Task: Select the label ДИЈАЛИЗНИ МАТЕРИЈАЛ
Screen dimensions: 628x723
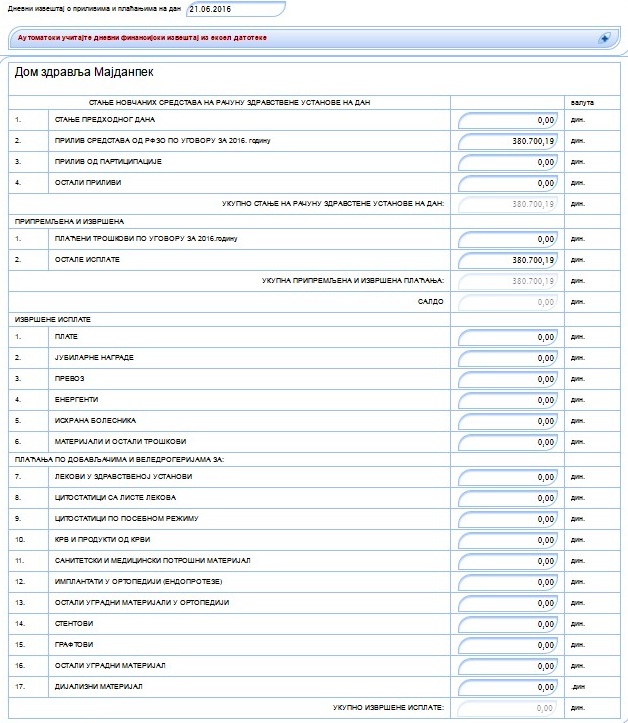Action: [x=98, y=687]
